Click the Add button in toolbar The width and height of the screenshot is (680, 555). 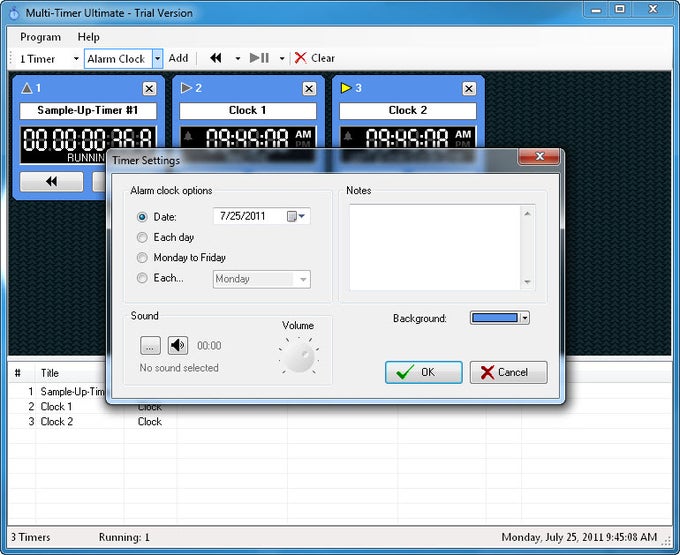[178, 58]
